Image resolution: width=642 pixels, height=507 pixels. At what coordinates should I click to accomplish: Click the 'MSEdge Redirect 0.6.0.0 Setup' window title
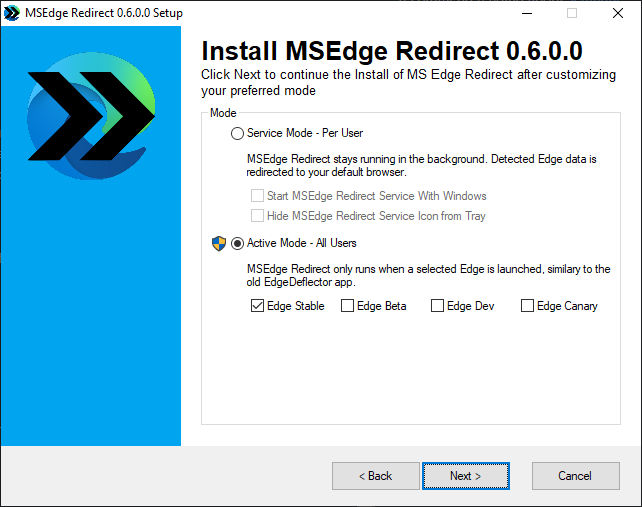(104, 13)
